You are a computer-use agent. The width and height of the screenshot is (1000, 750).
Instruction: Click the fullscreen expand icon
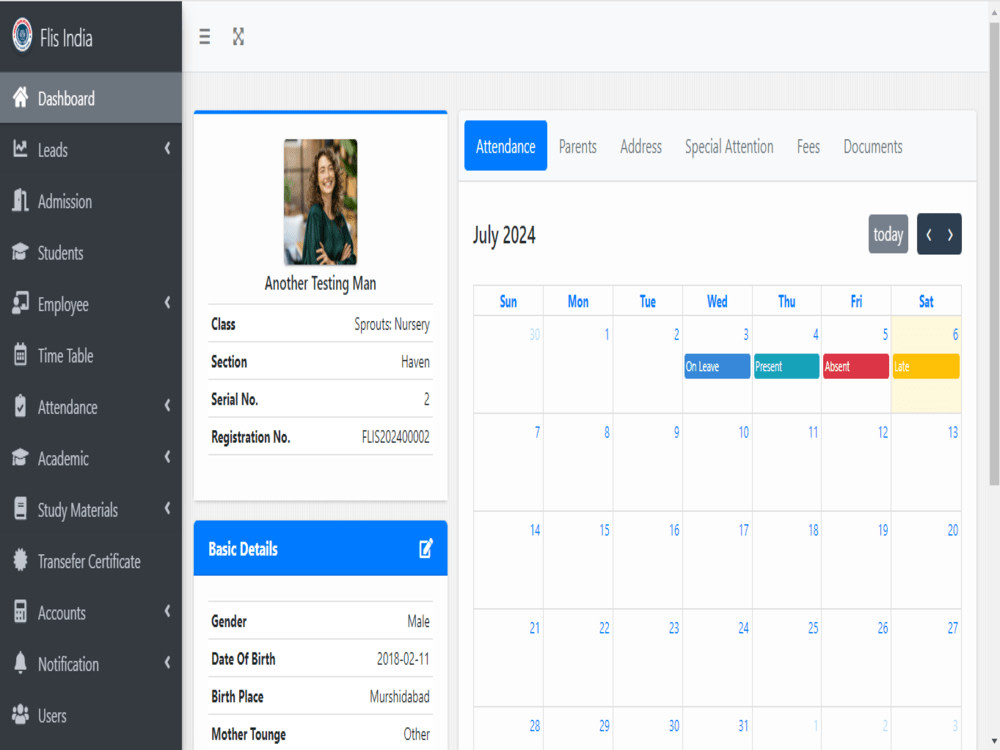(x=239, y=36)
